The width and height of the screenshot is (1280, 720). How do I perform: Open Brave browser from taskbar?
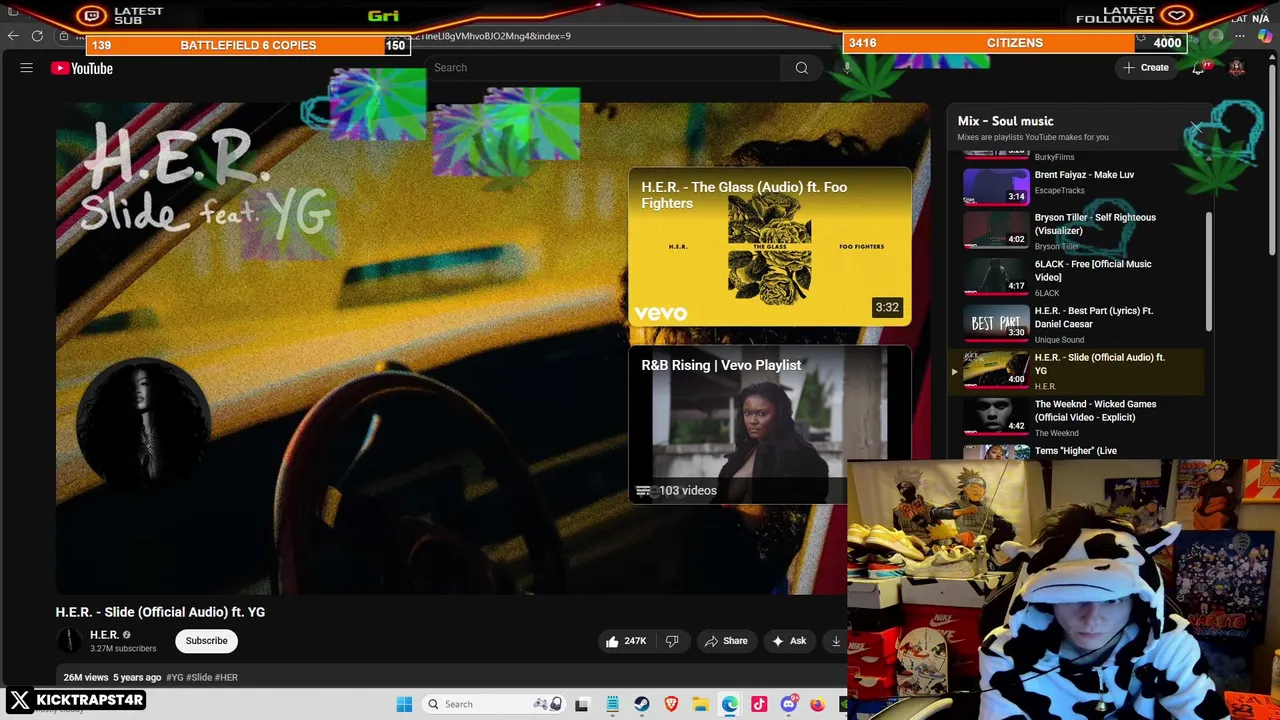coord(671,704)
